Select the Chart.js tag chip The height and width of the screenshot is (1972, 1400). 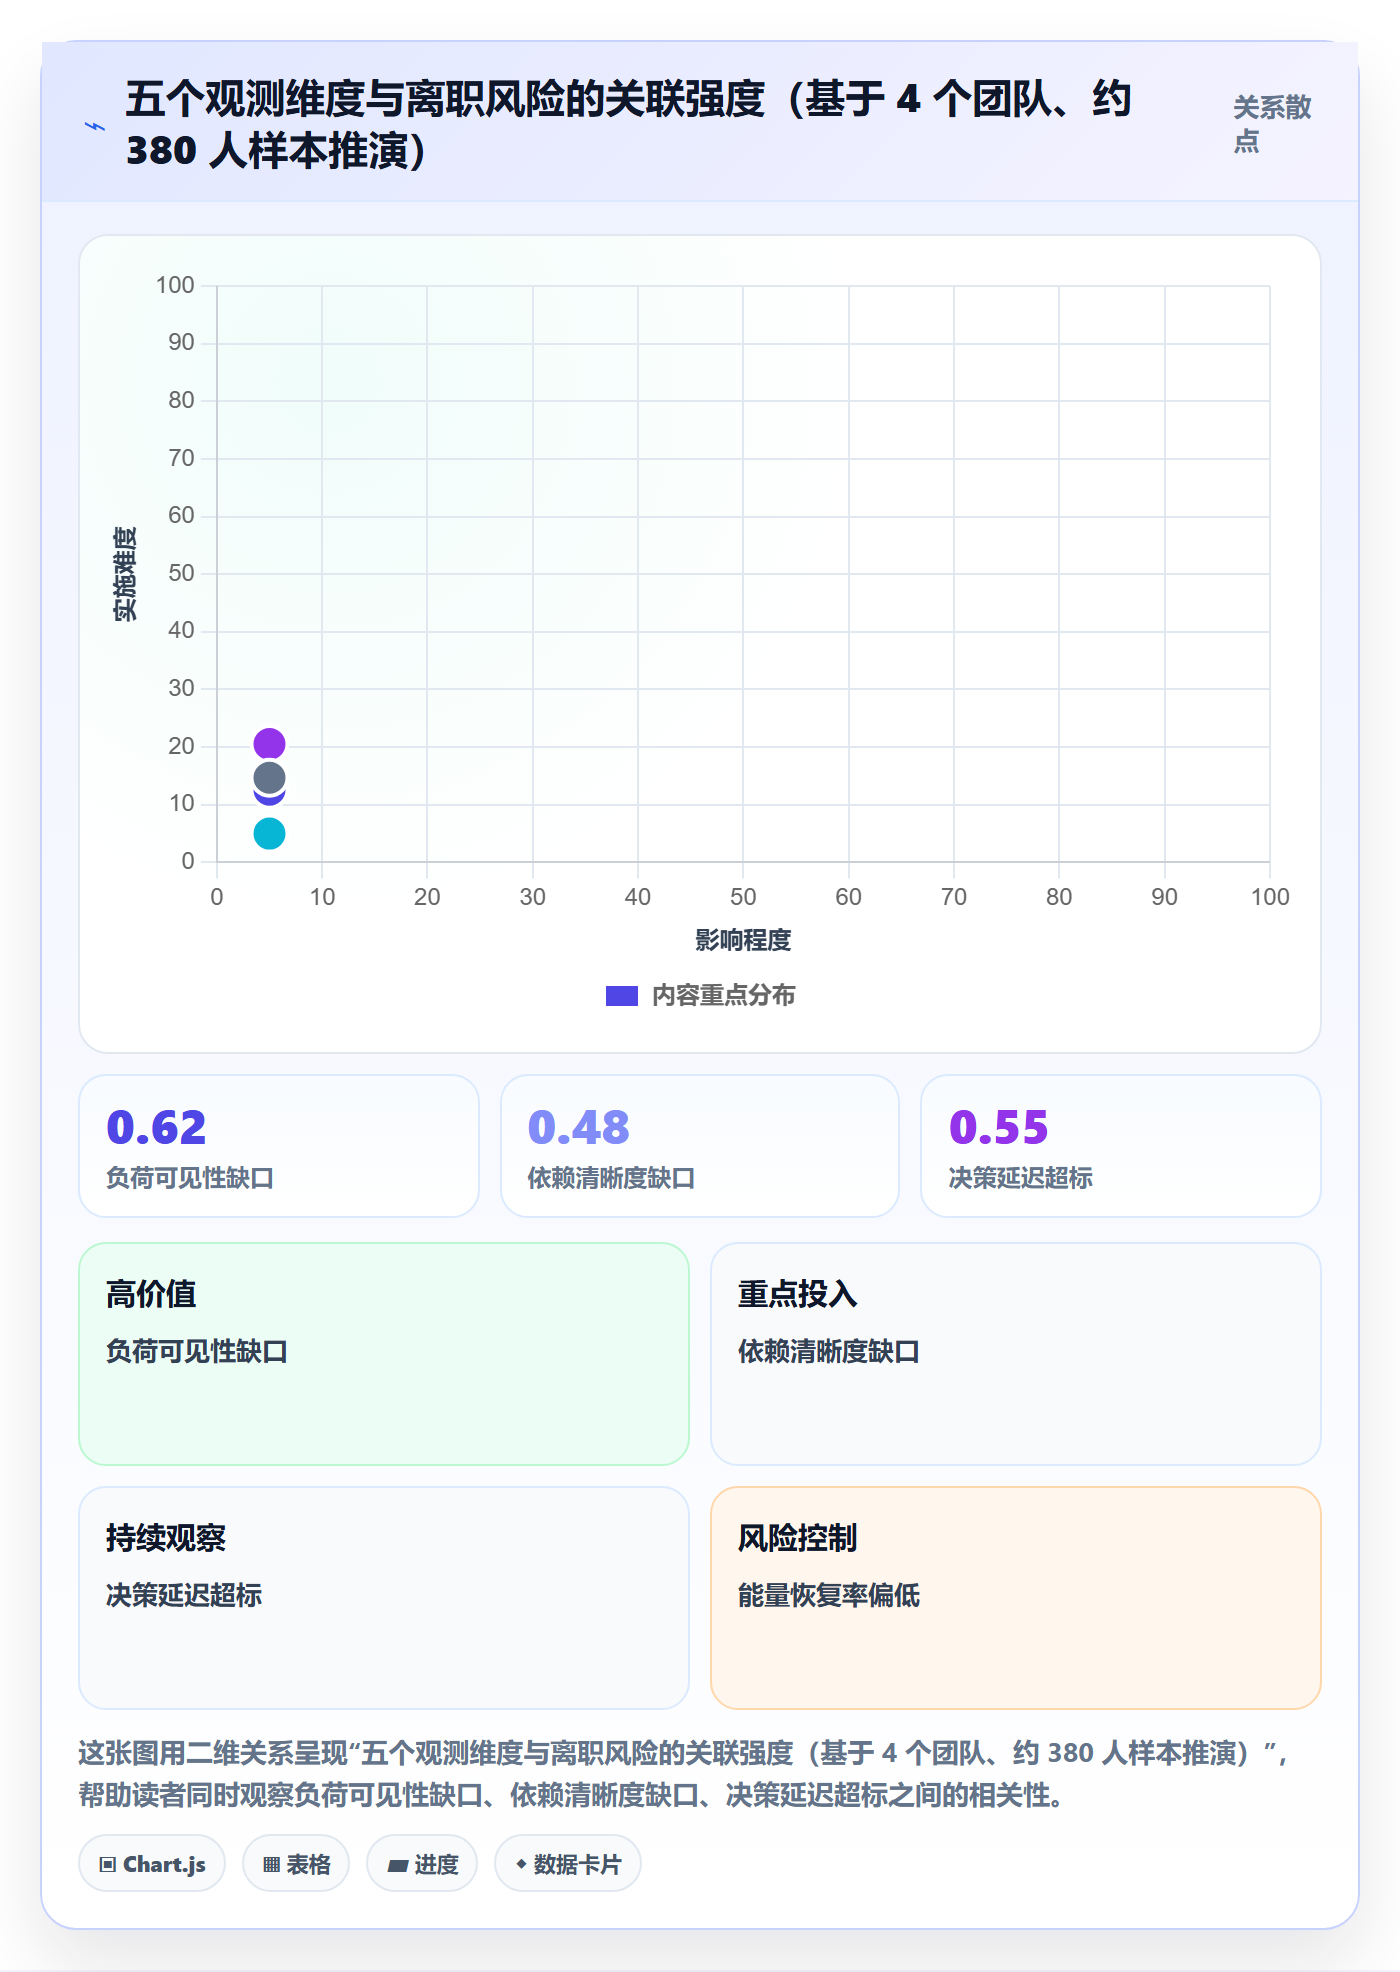point(152,1864)
